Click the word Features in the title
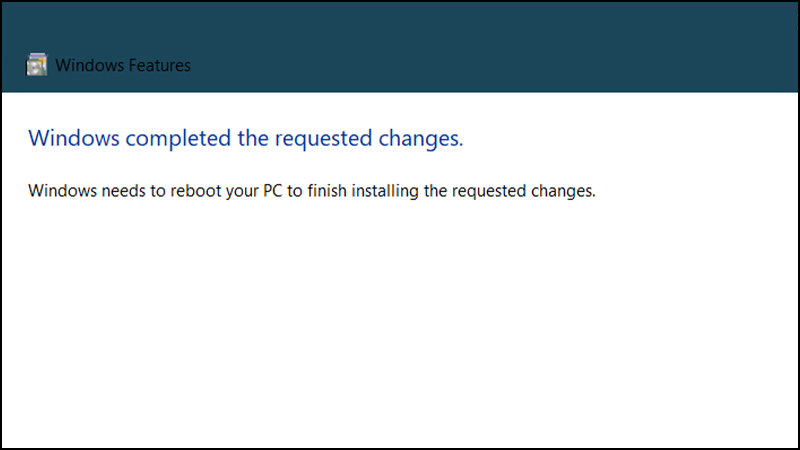 point(159,65)
